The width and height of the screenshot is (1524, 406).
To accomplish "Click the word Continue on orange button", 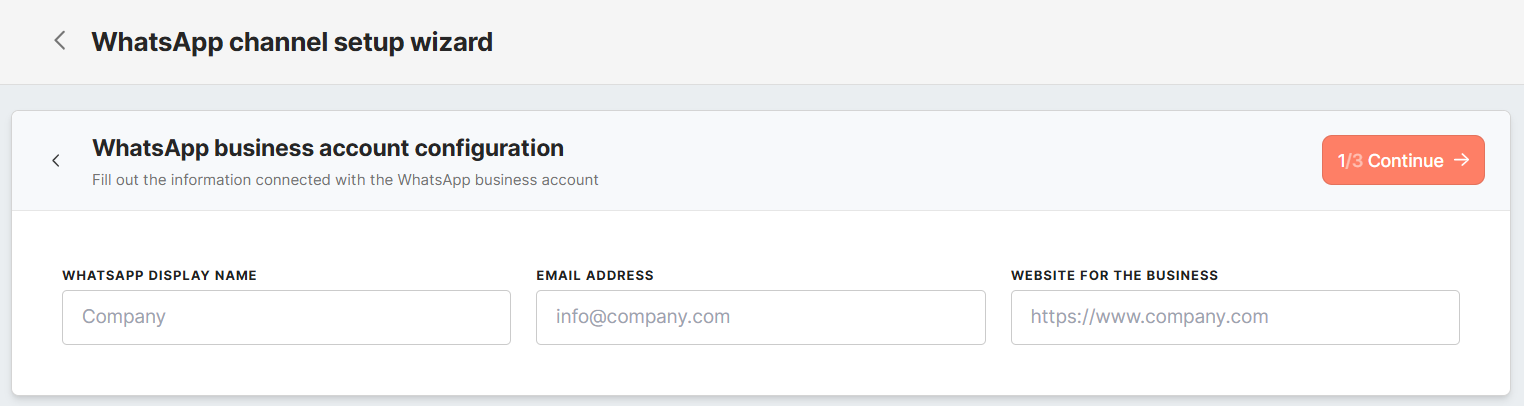I will coord(1406,161).
